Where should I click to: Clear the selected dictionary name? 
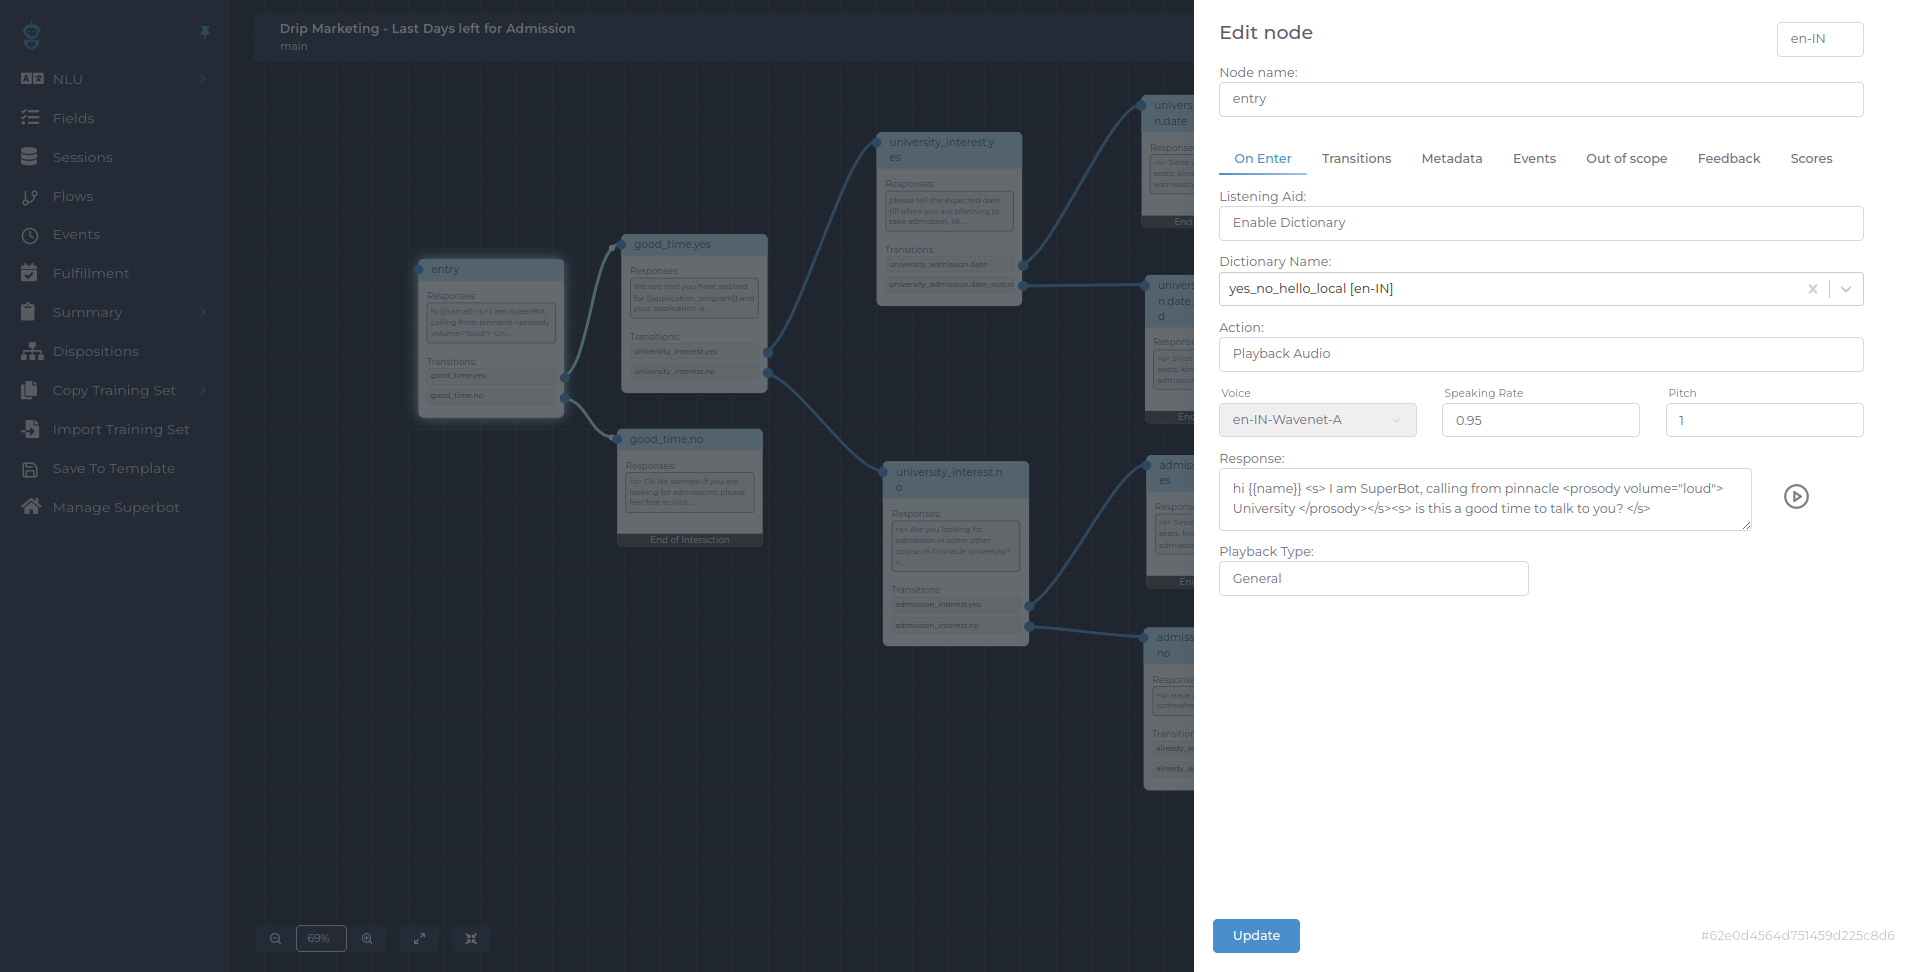tap(1812, 289)
